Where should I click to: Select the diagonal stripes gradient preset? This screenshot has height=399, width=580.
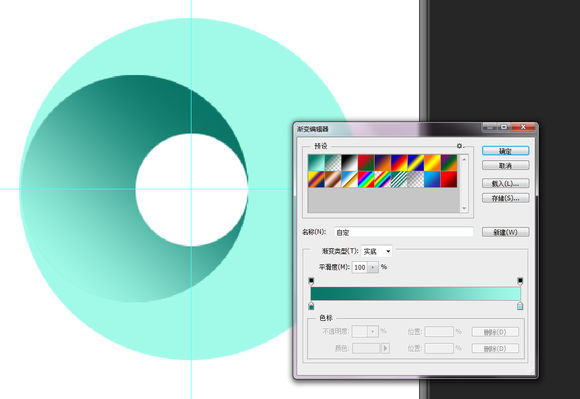[x=399, y=179]
